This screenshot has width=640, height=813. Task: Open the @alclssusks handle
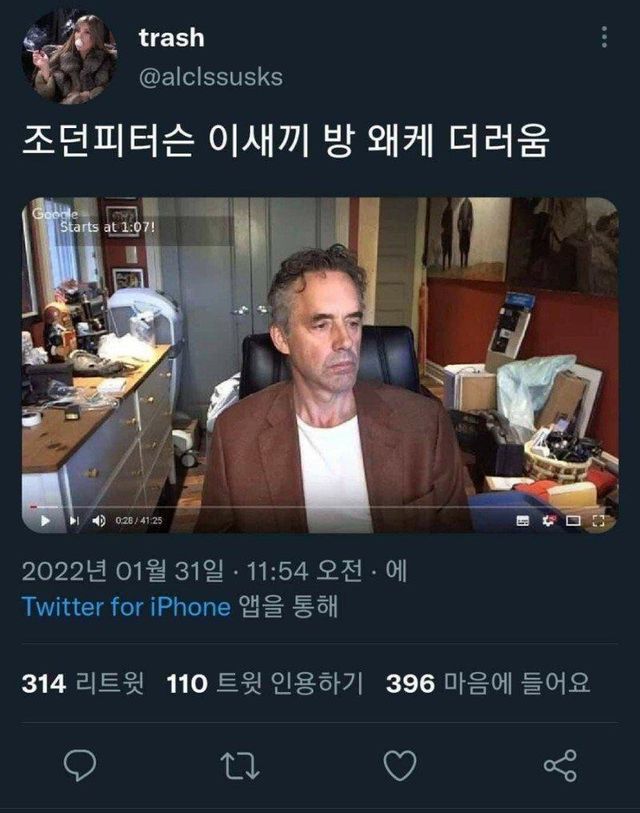coord(211,77)
